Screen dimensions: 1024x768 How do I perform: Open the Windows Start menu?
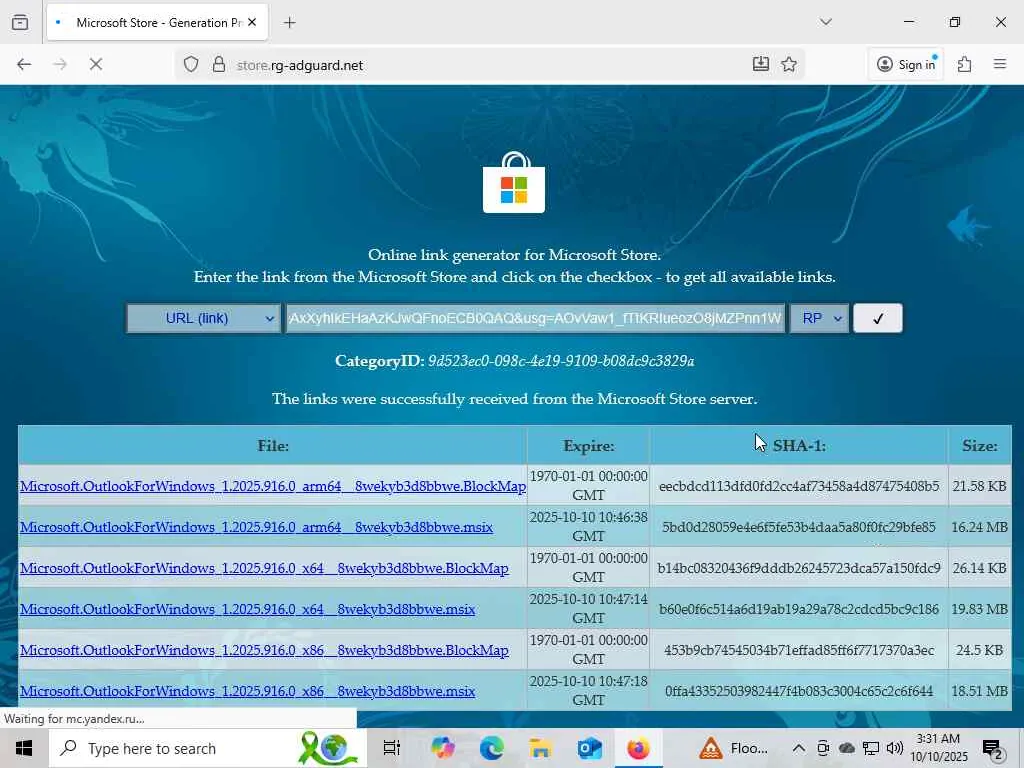[x=24, y=748]
